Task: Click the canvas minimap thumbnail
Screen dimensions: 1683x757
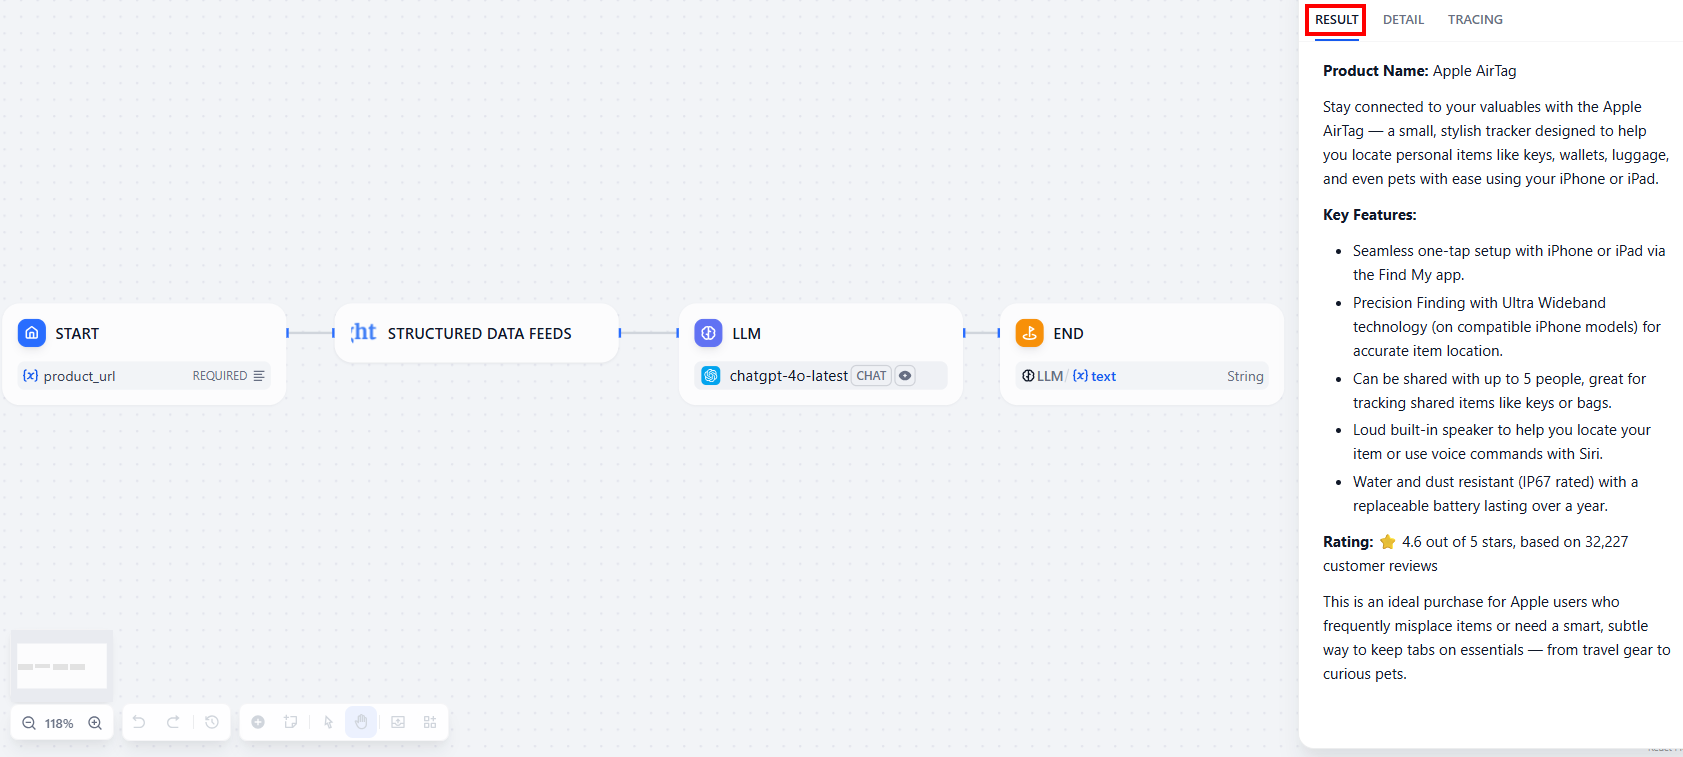Action: click(62, 665)
